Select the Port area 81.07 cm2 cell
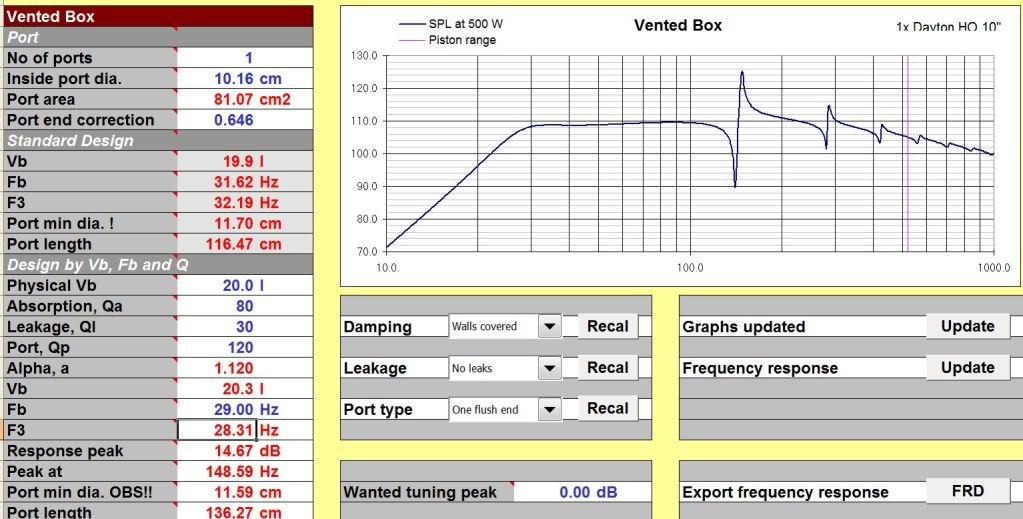Screen dimensions: 1023x519 pos(245,99)
